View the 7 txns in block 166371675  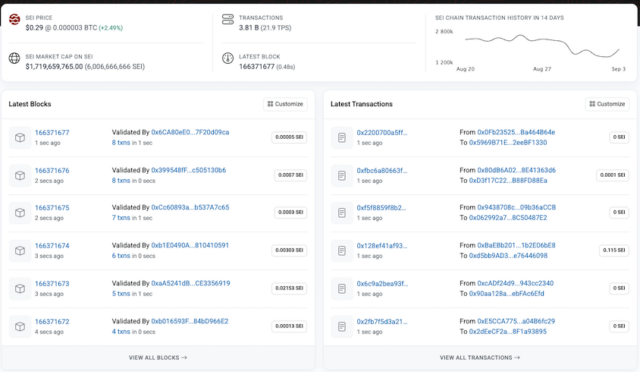(121, 218)
